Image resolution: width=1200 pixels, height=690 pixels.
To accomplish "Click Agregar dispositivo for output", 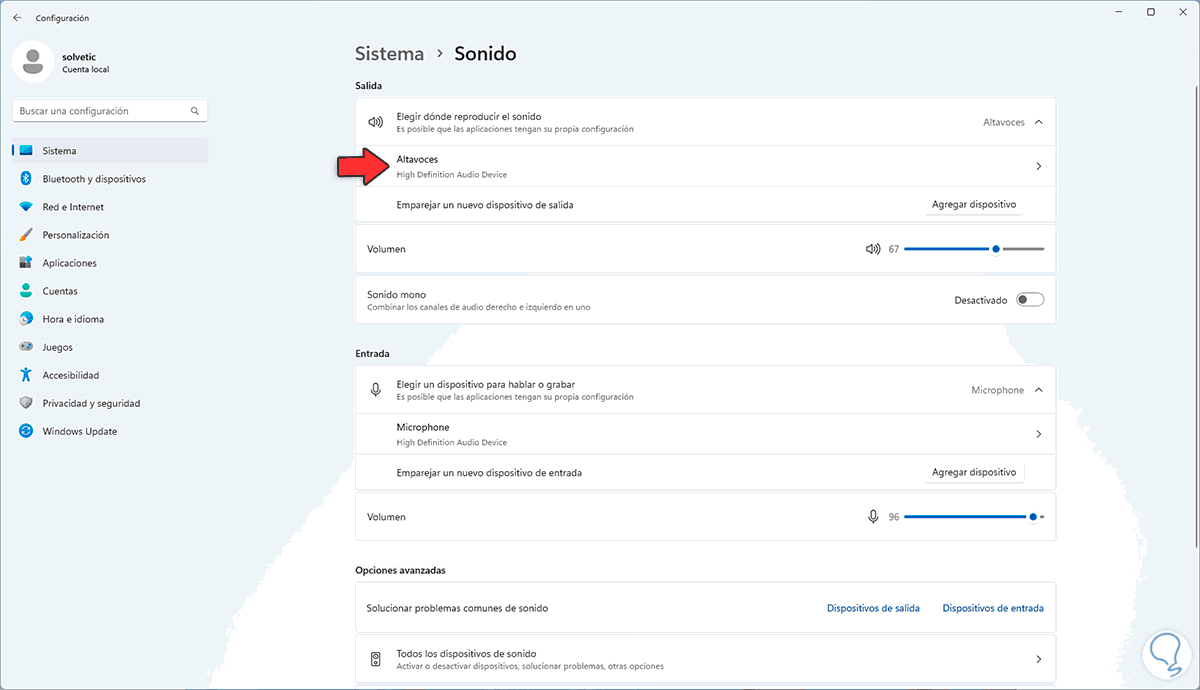I will (x=973, y=204).
